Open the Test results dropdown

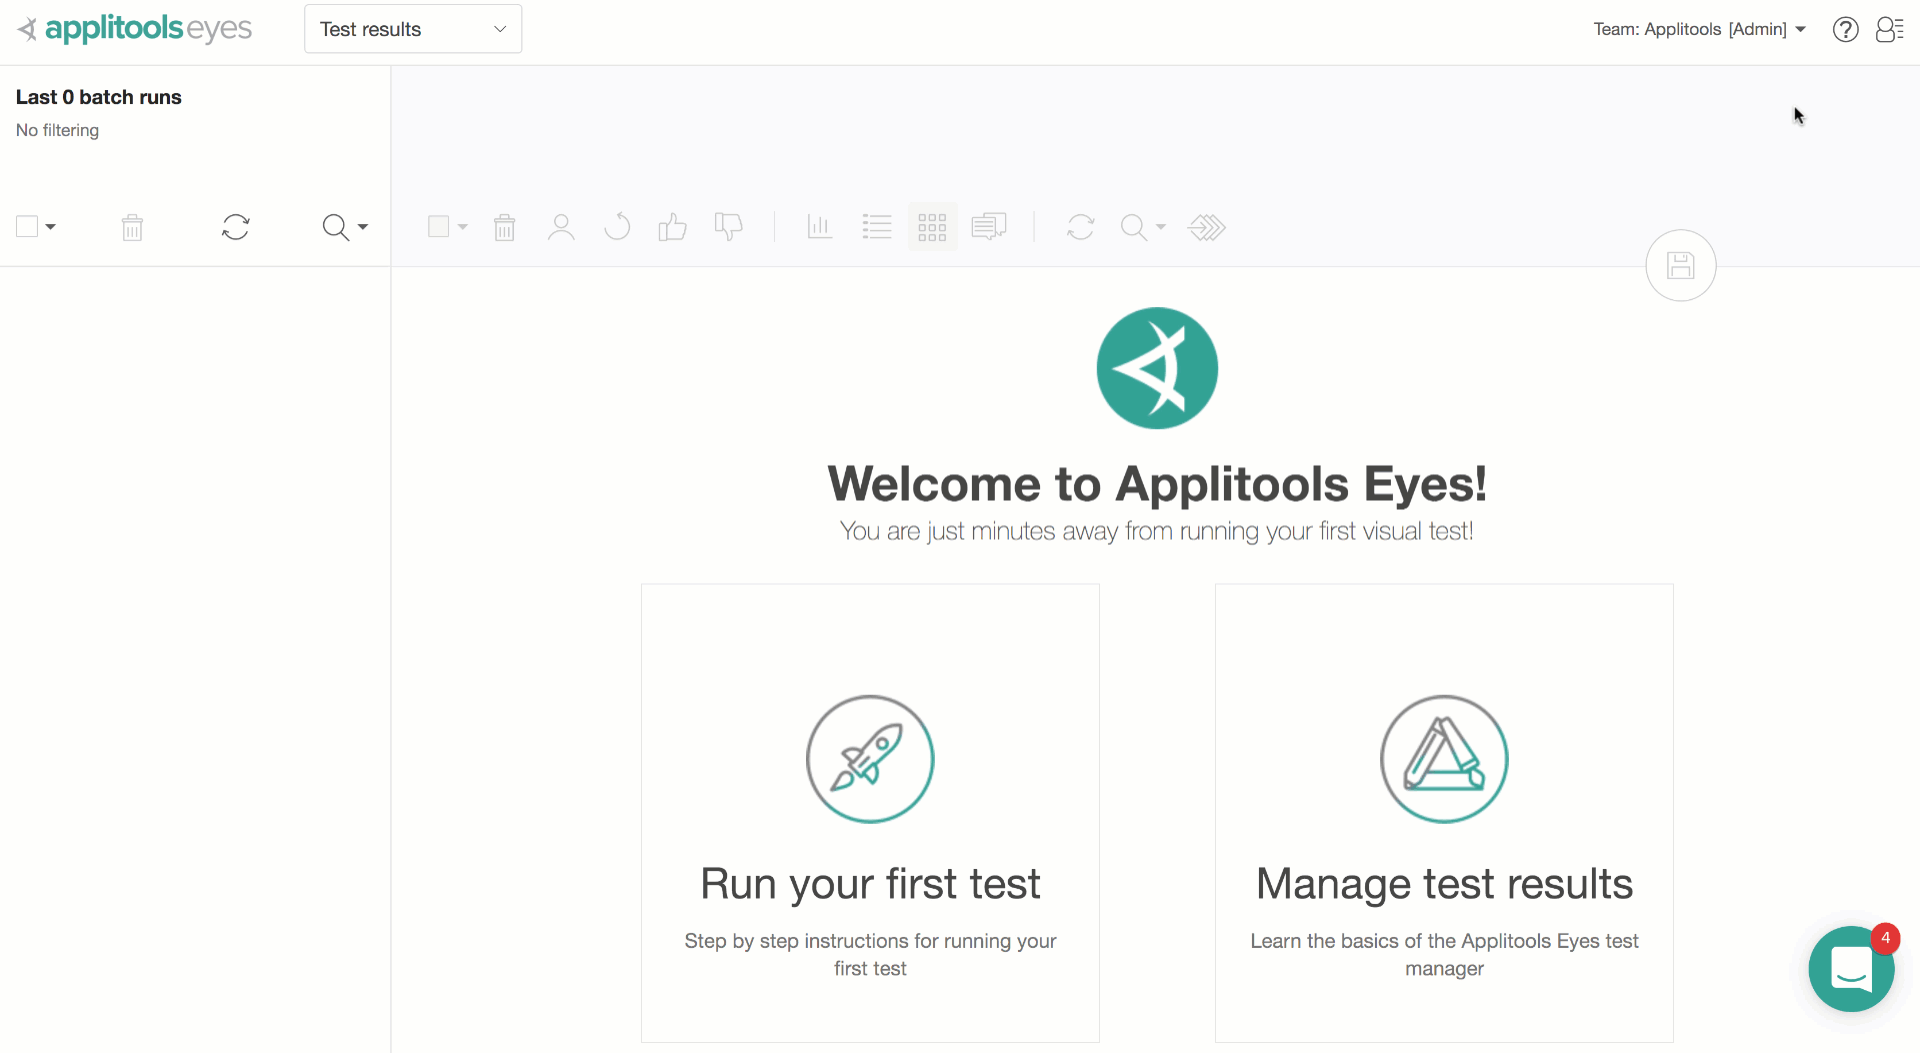pyautogui.click(x=412, y=29)
